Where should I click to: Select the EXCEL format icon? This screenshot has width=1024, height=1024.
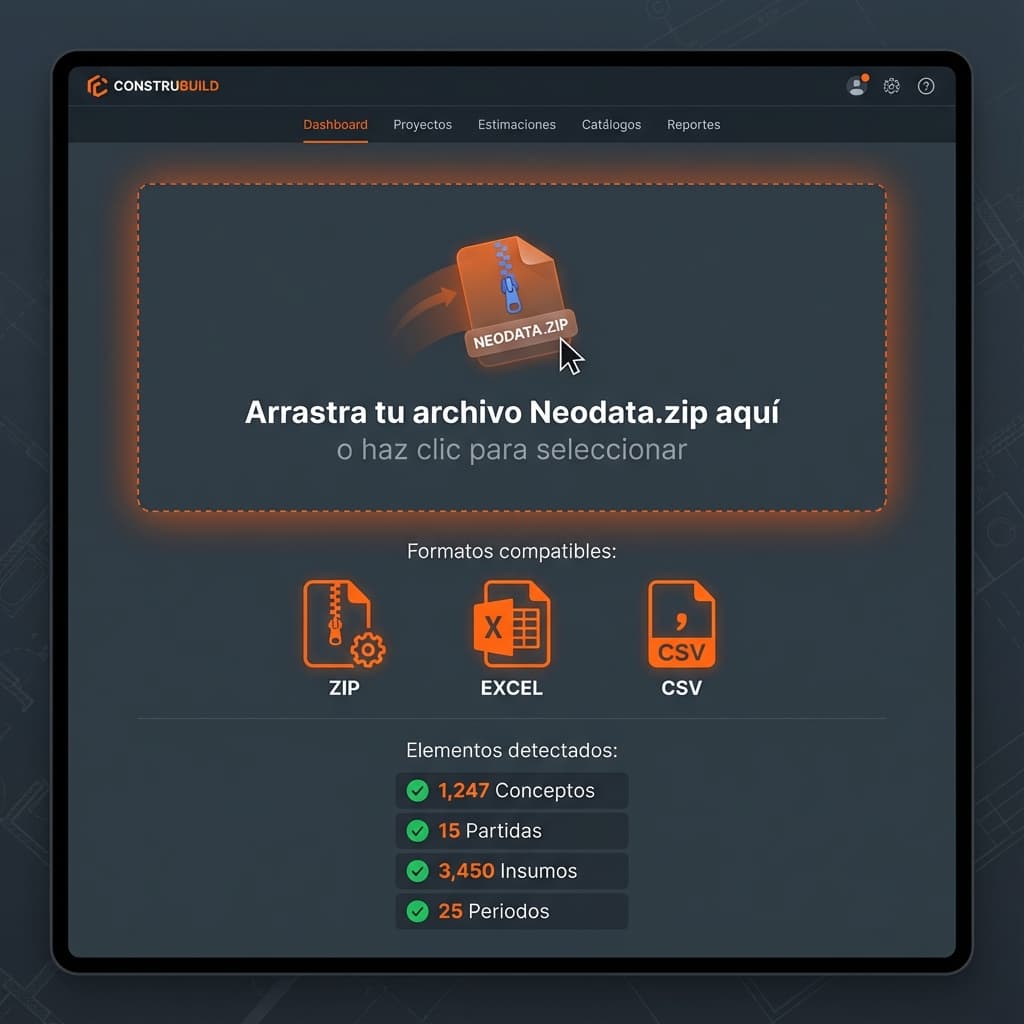coord(511,622)
